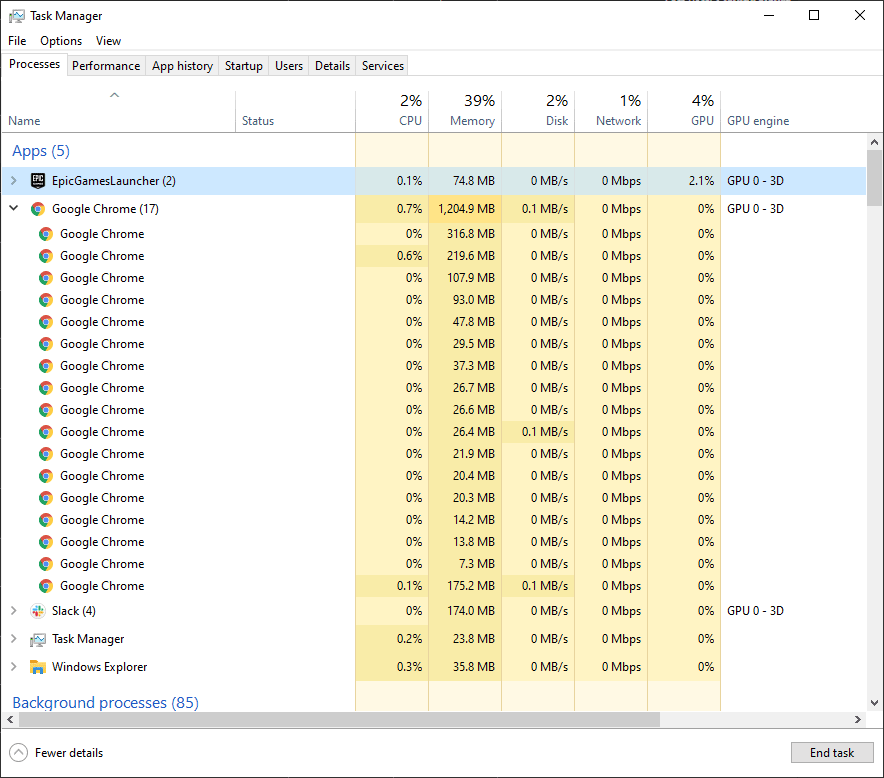884x778 pixels.
Task: Collapse the Google Chrome (17) process group
Action: 14,209
